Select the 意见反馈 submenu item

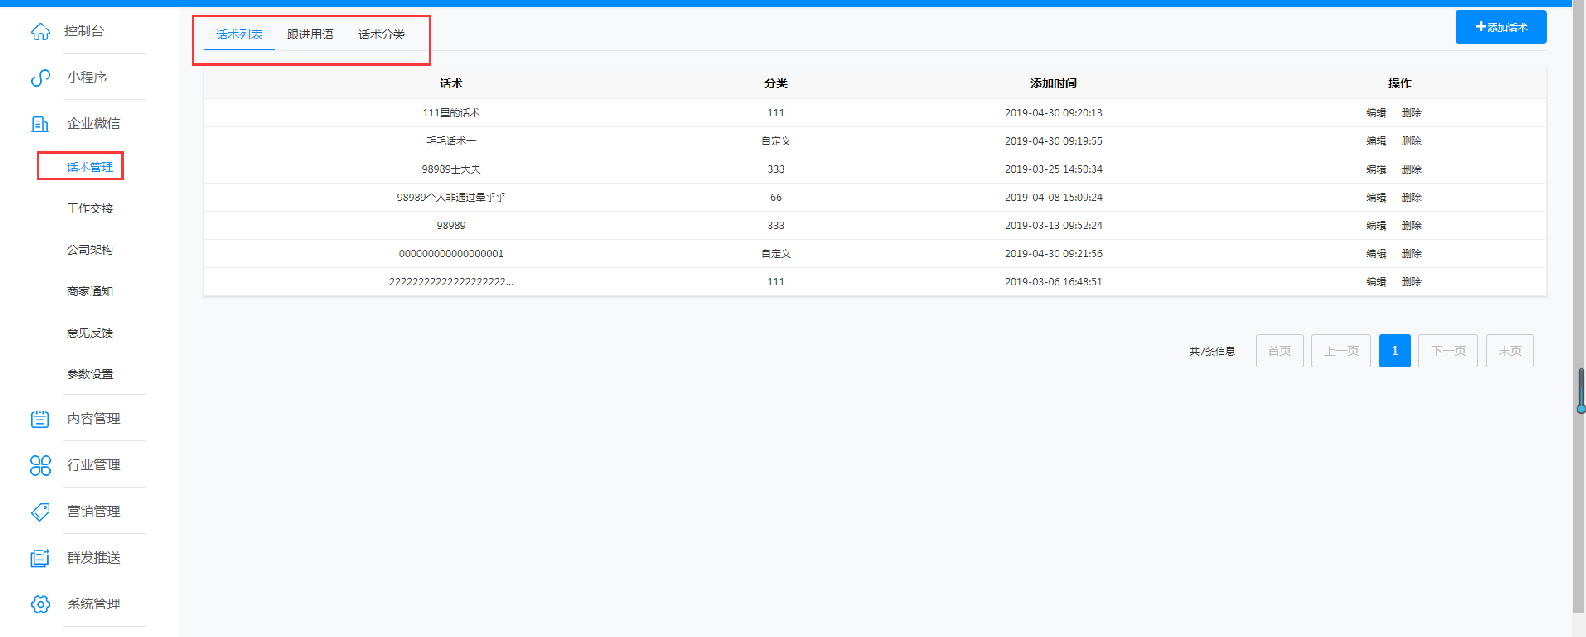click(x=90, y=333)
